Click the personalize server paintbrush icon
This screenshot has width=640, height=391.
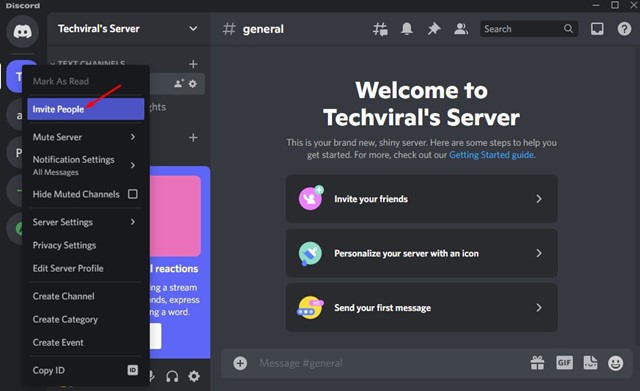coord(310,253)
